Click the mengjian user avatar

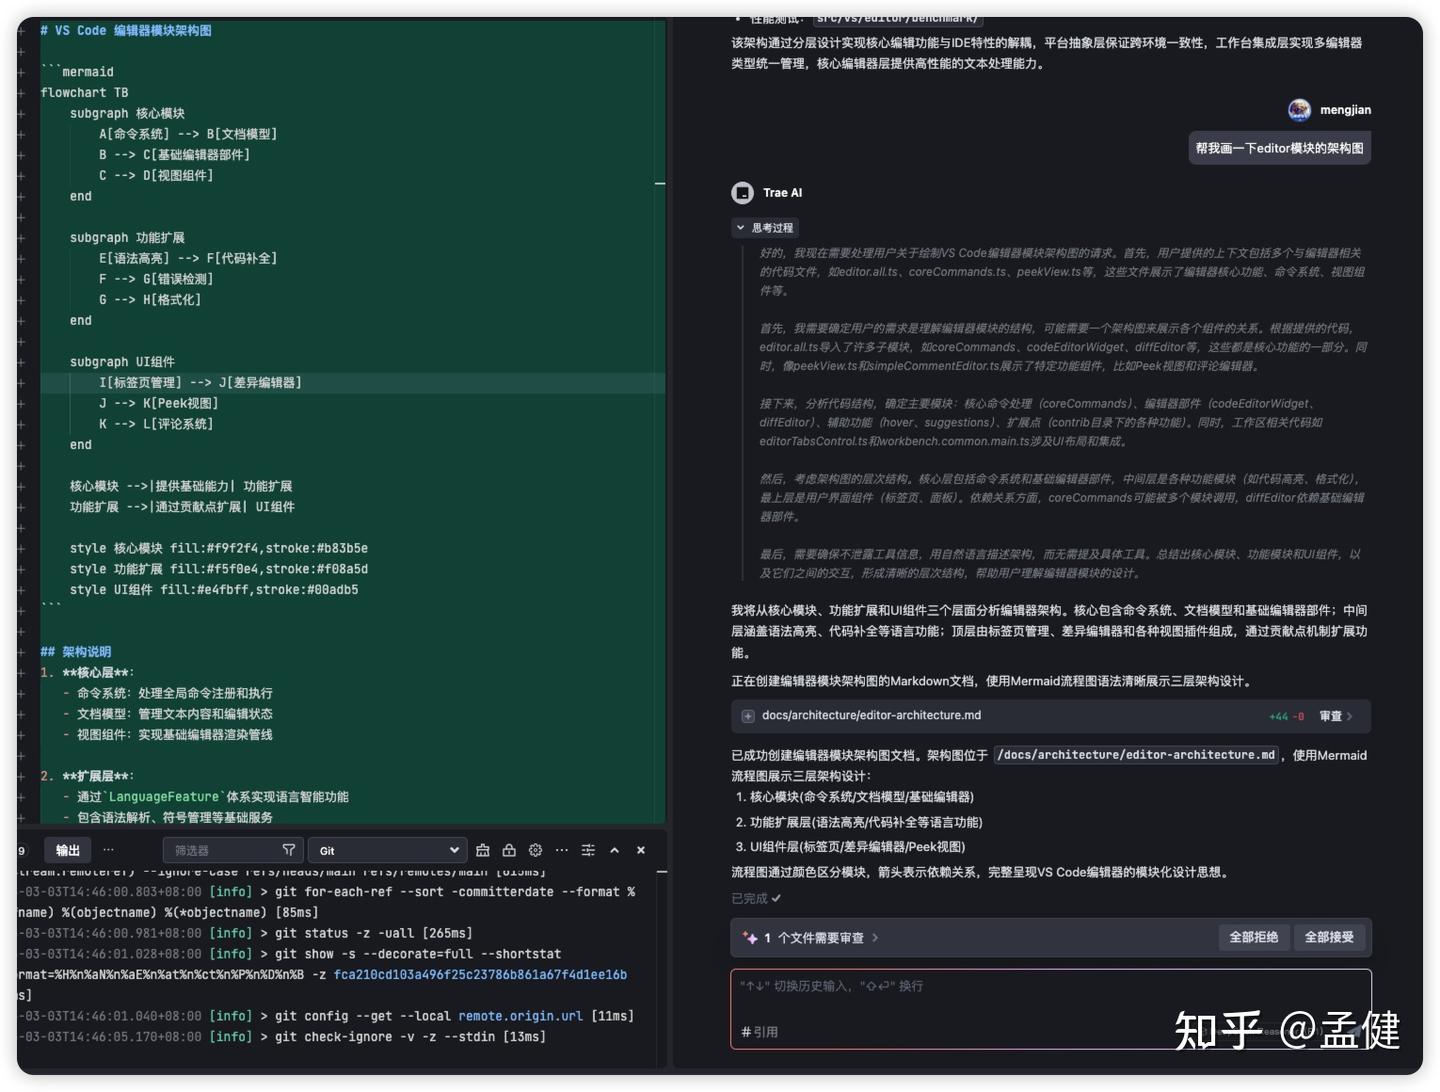tap(1299, 110)
